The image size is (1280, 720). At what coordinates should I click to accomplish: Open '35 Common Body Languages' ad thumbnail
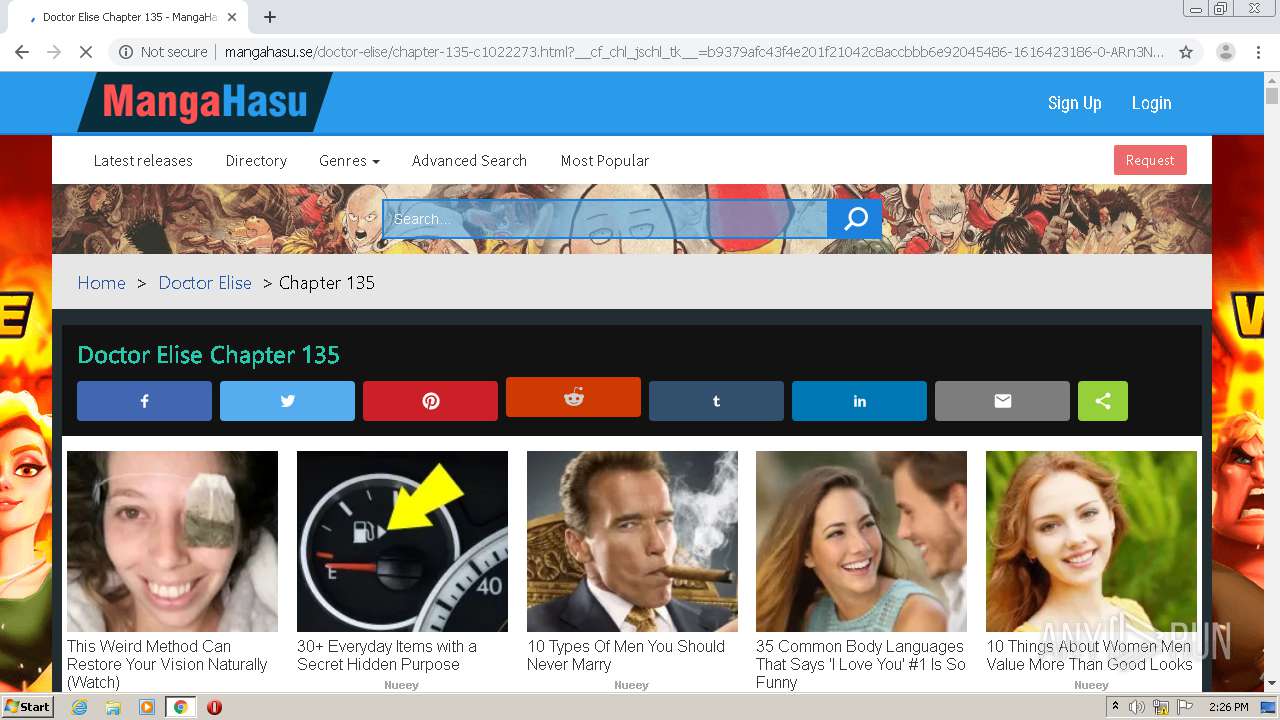[861, 541]
